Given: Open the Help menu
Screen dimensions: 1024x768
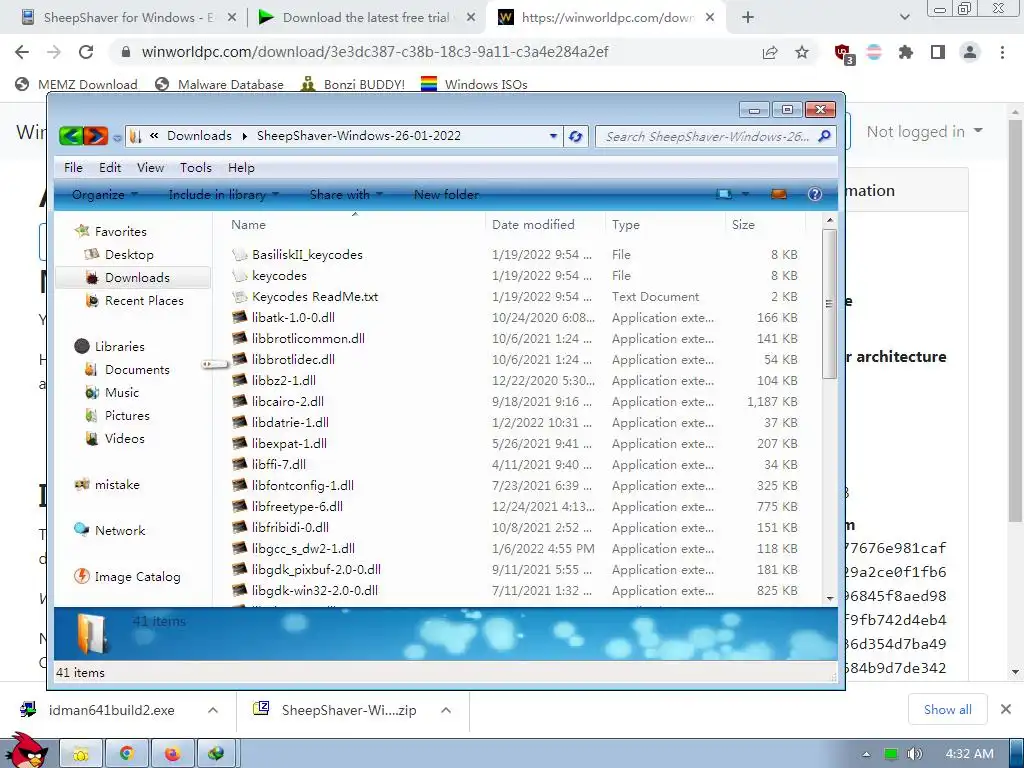Looking at the screenshot, I should click(x=241, y=167).
